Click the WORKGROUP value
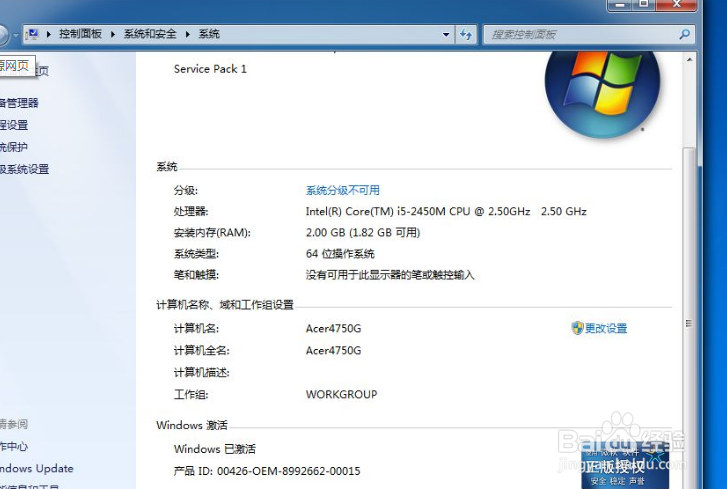727x489 pixels. (342, 394)
